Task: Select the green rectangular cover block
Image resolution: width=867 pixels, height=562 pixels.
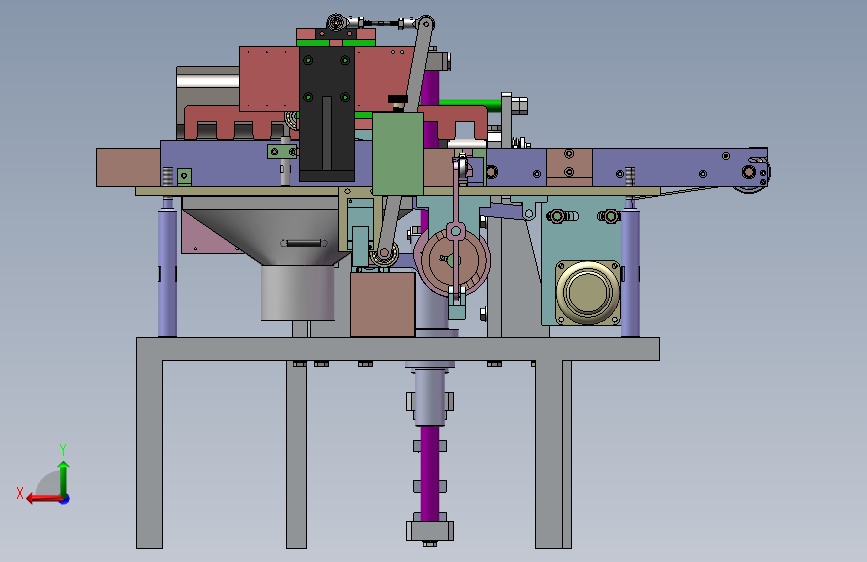Action: click(x=398, y=154)
